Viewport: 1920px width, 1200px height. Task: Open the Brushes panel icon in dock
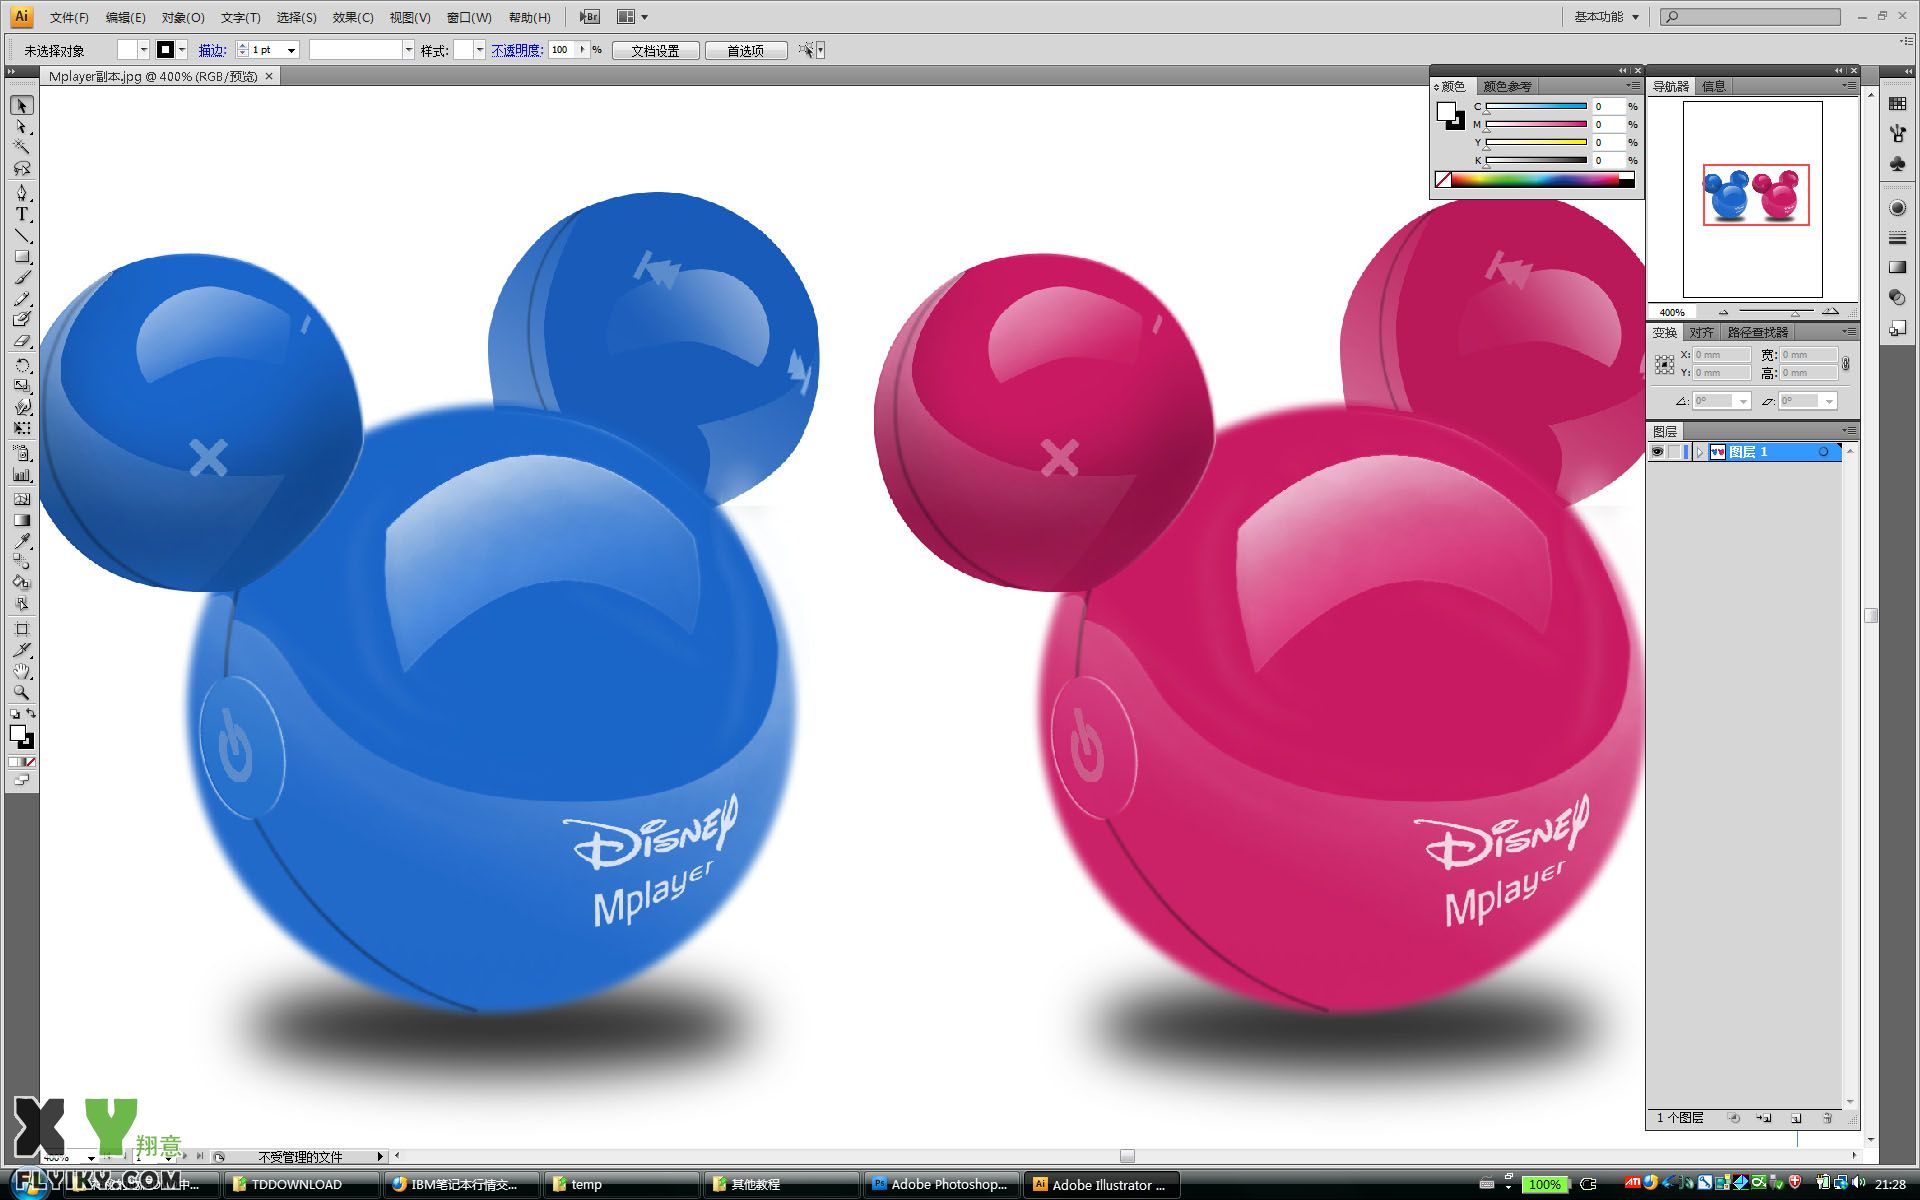click(x=1897, y=133)
